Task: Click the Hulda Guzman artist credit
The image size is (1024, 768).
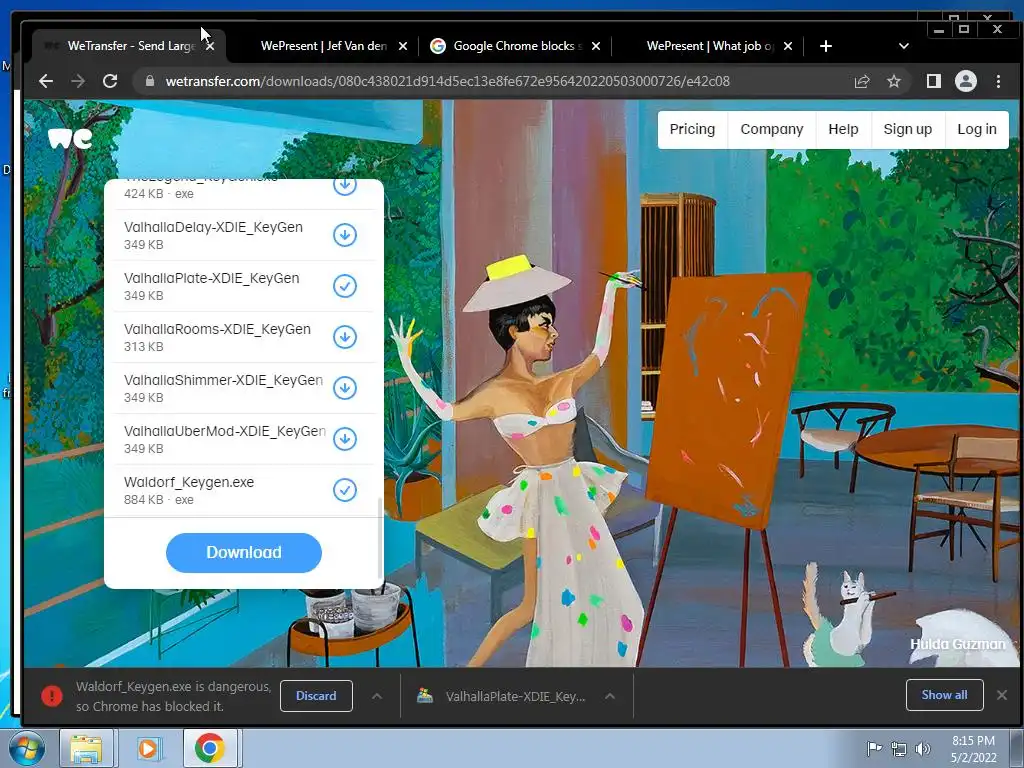Action: pos(957,645)
